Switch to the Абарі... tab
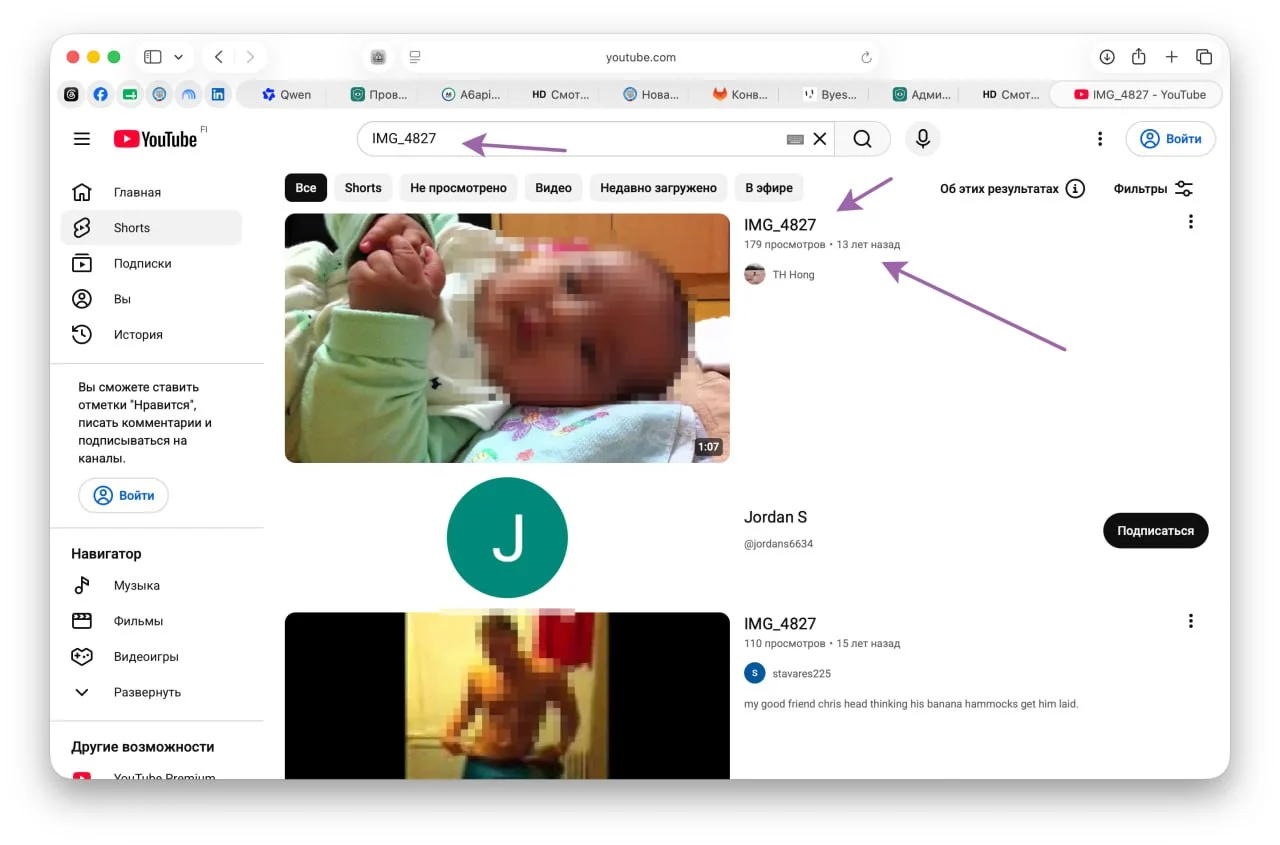 469,95
